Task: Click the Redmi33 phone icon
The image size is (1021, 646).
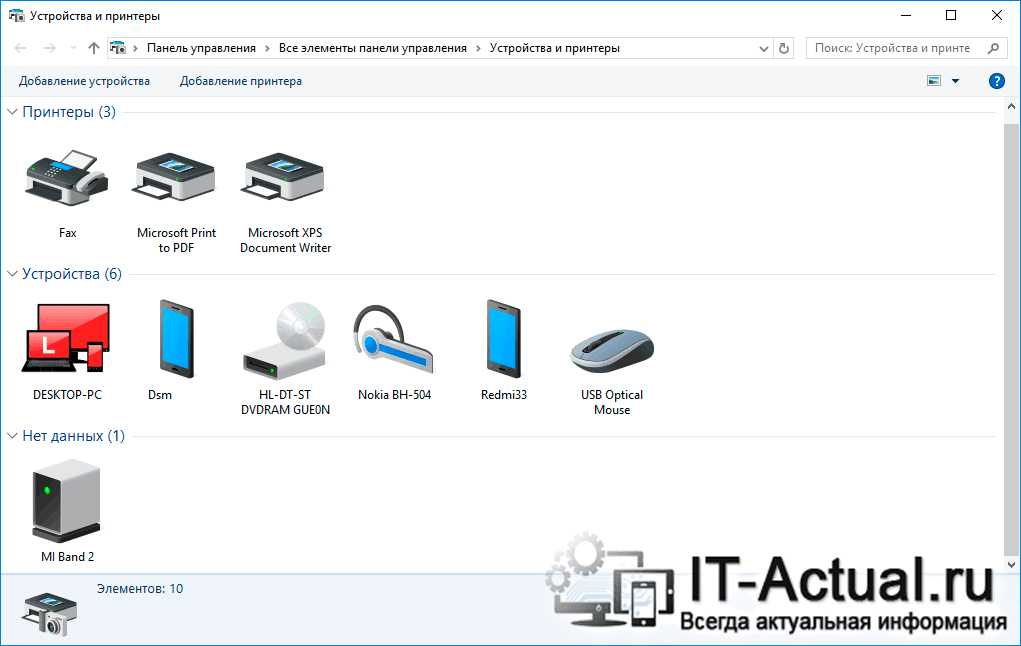Action: point(503,340)
